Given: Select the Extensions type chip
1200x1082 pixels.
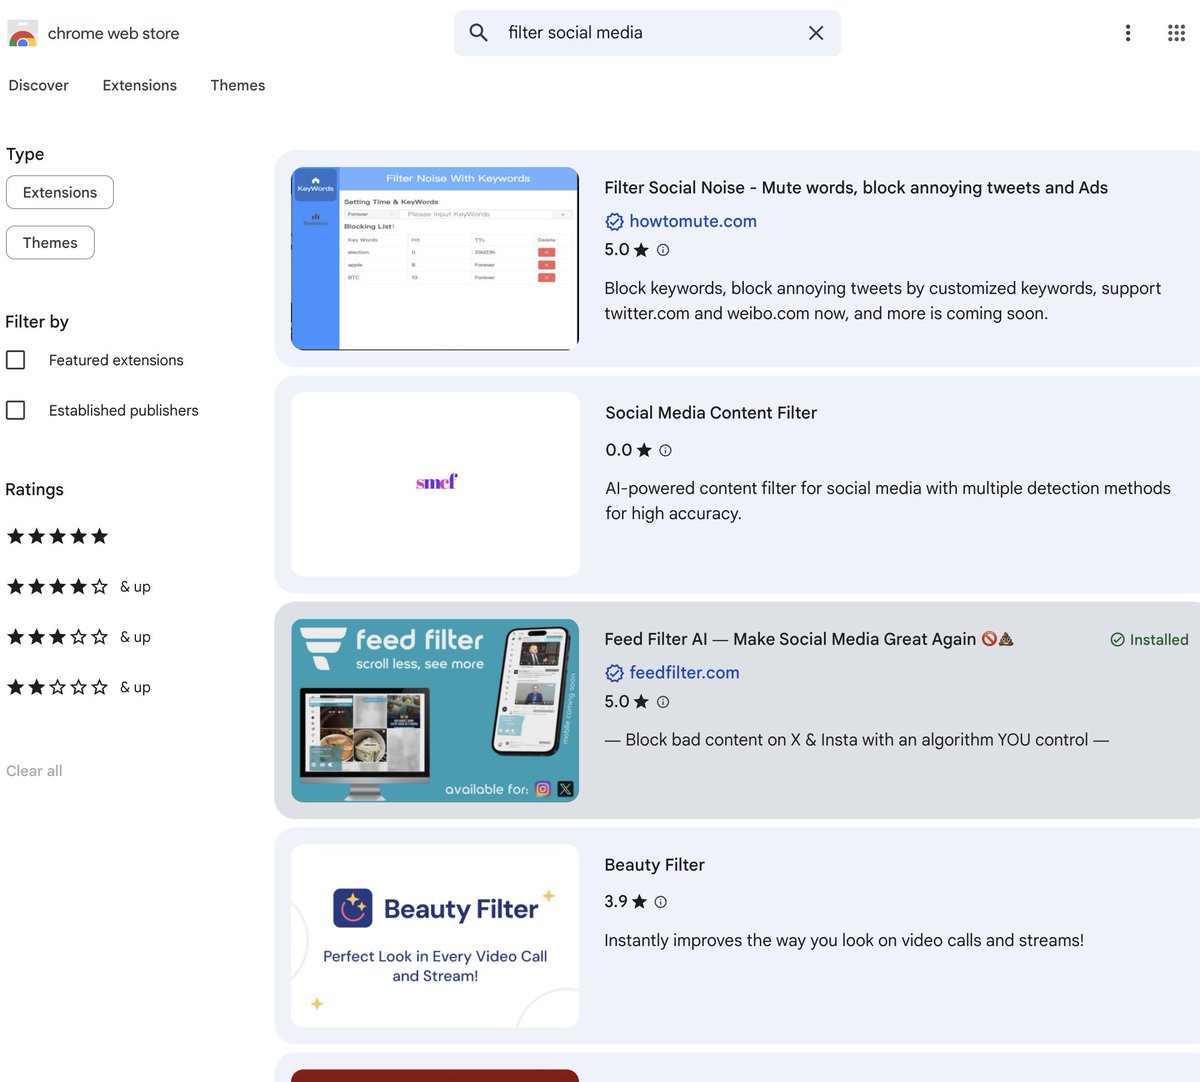Looking at the screenshot, I should pyautogui.click(x=60, y=193).
